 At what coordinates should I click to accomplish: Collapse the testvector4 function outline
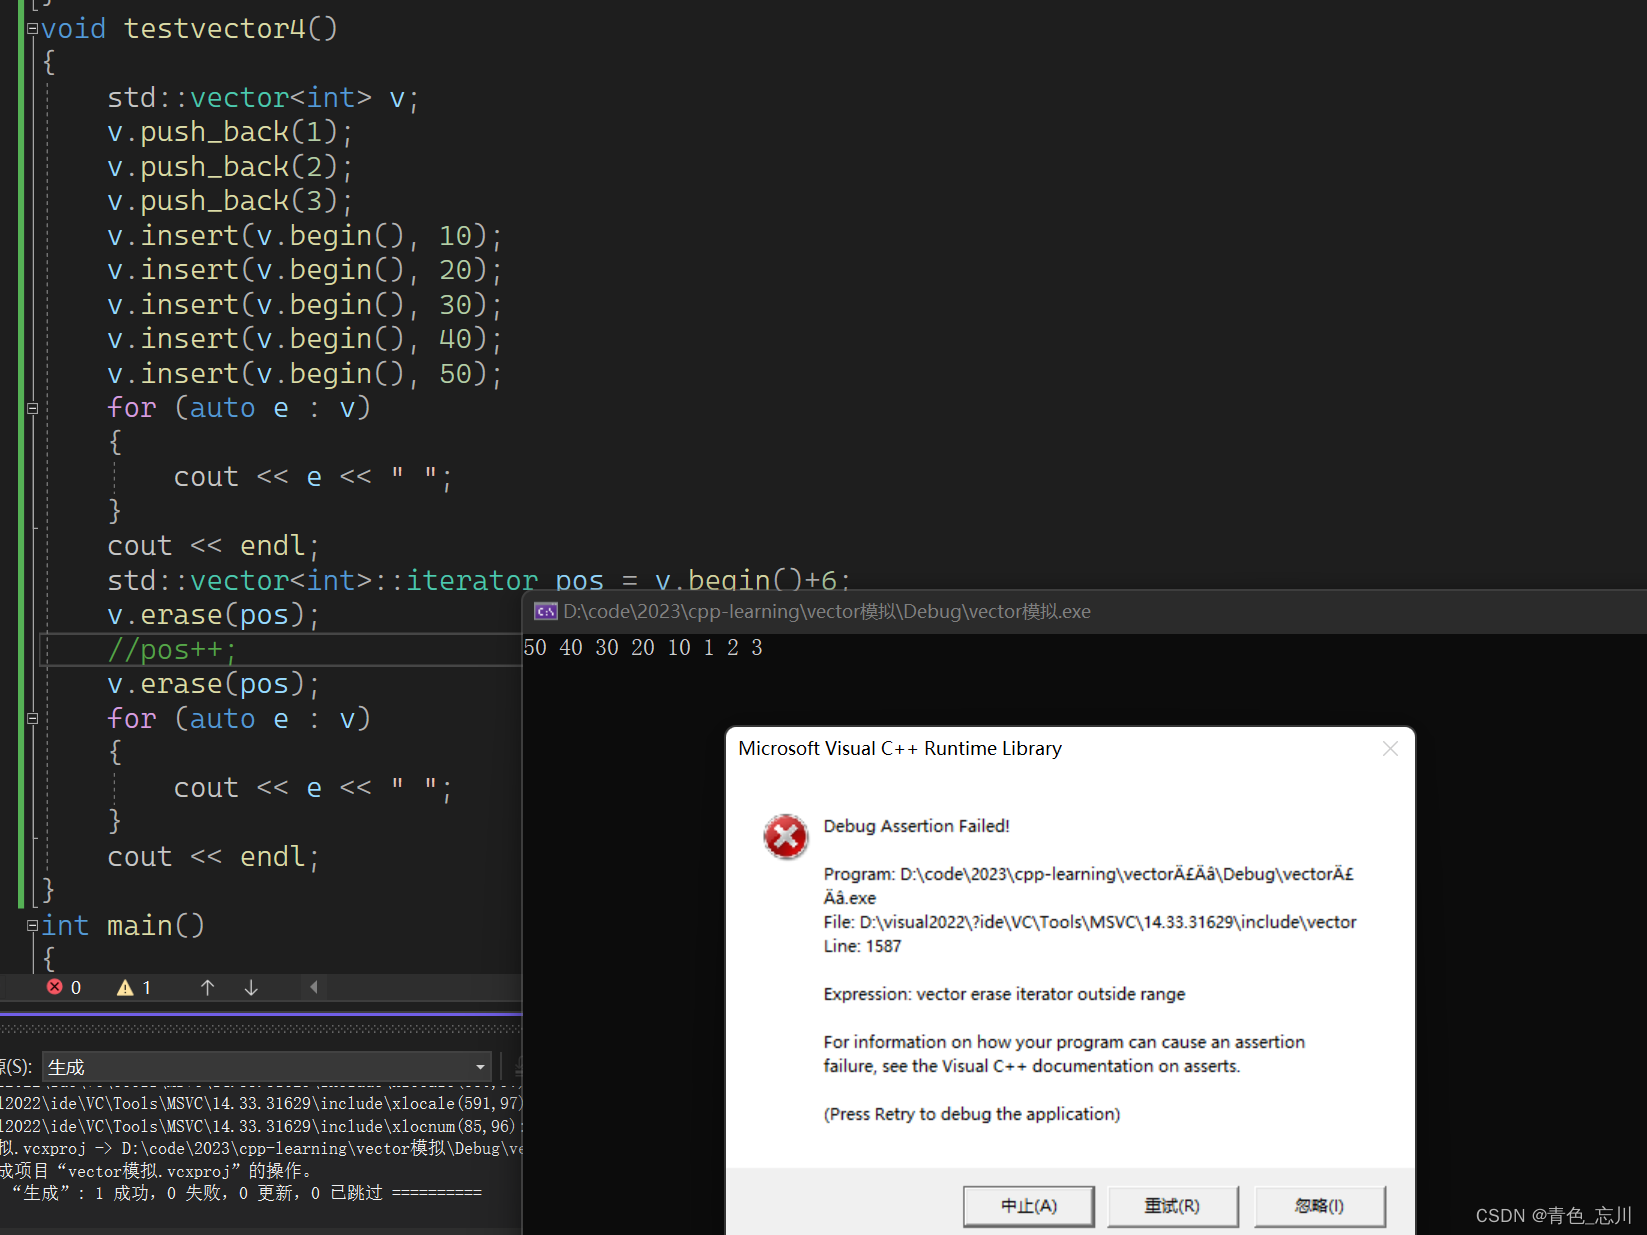pos(32,29)
